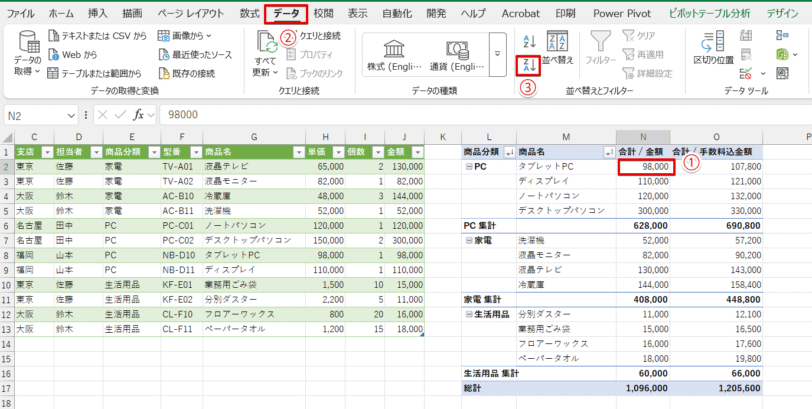Collapse the 家電 group in pivot
The width and height of the screenshot is (812, 409).
[468, 240]
